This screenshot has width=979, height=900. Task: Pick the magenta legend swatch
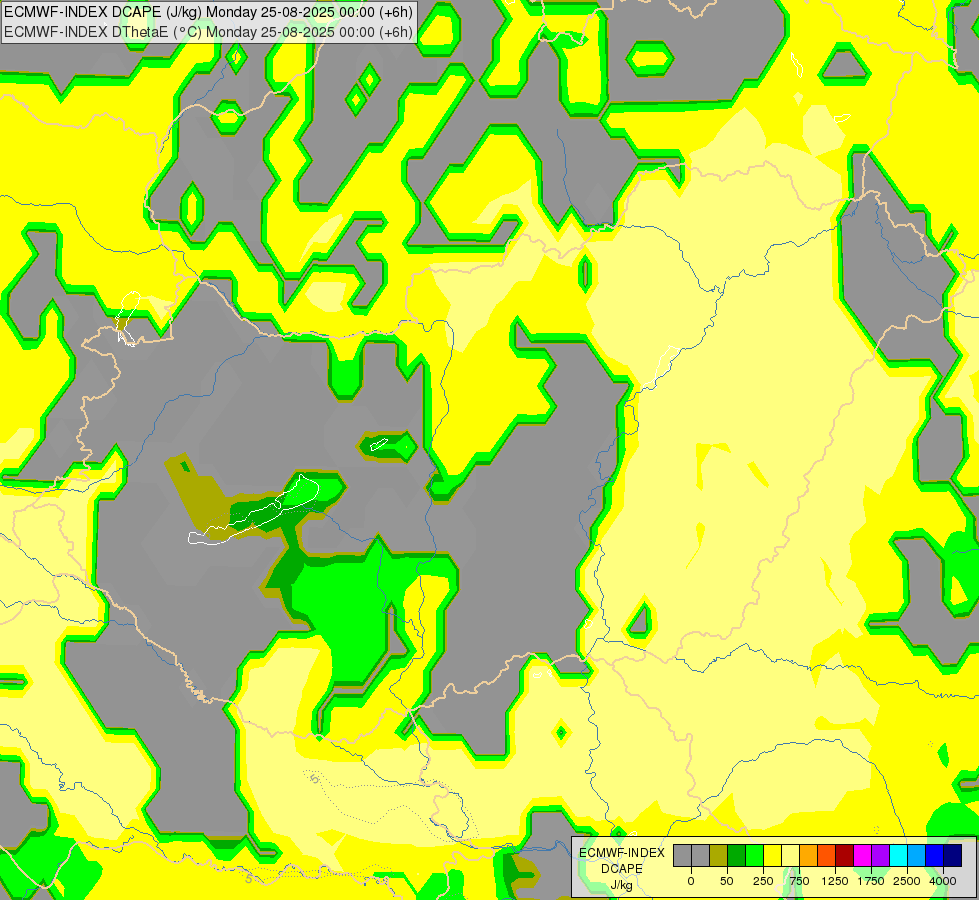click(862, 855)
